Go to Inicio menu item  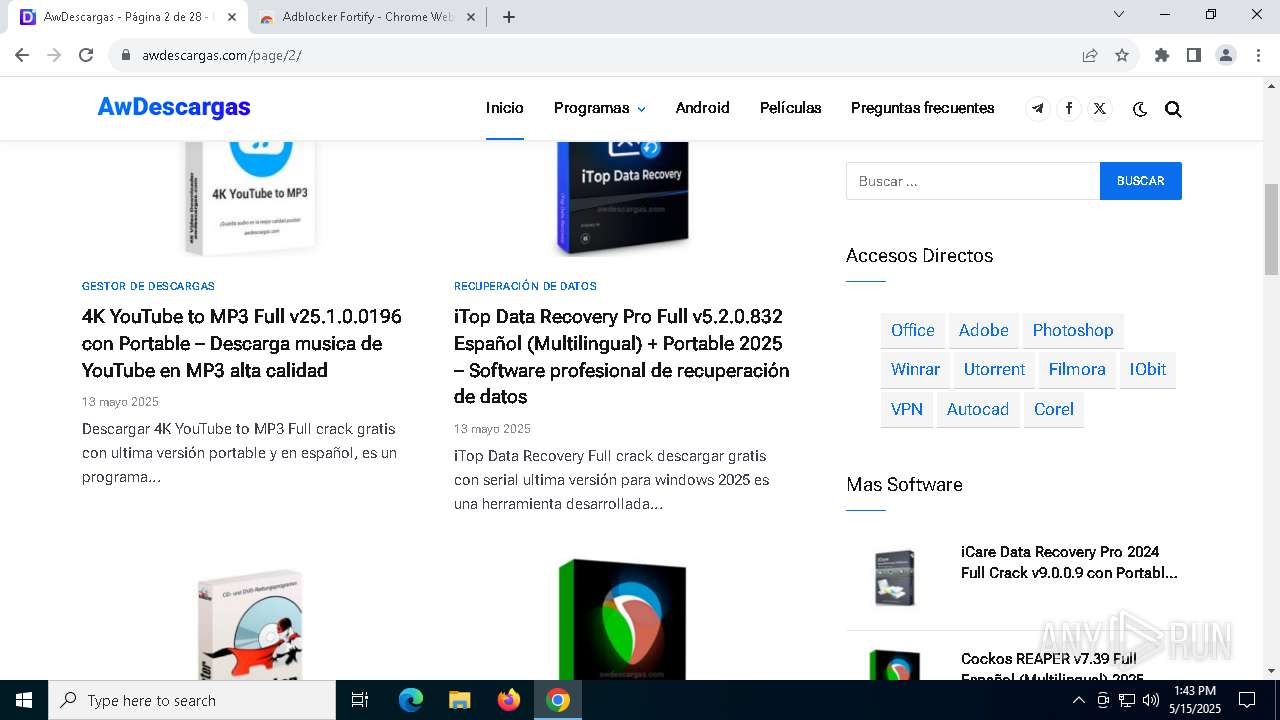tap(505, 108)
